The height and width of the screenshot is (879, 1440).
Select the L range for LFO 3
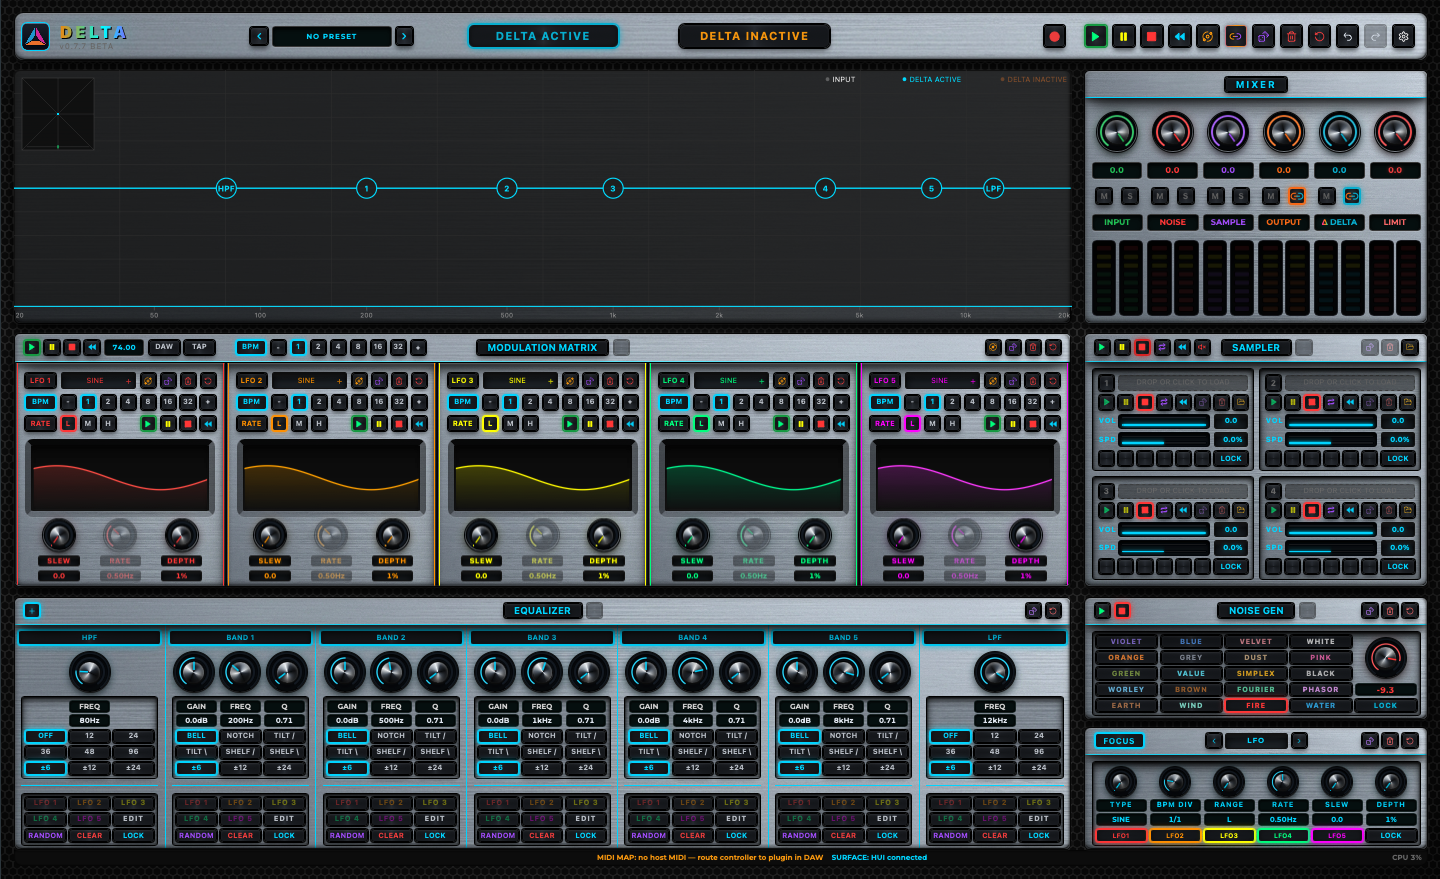[x=490, y=424]
